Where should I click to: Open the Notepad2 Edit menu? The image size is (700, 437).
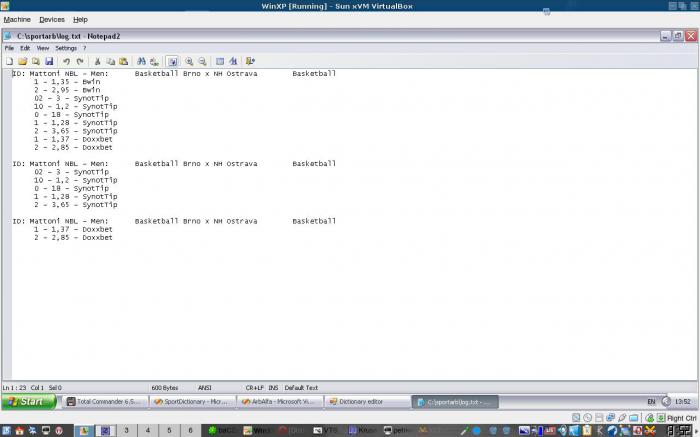coord(25,48)
